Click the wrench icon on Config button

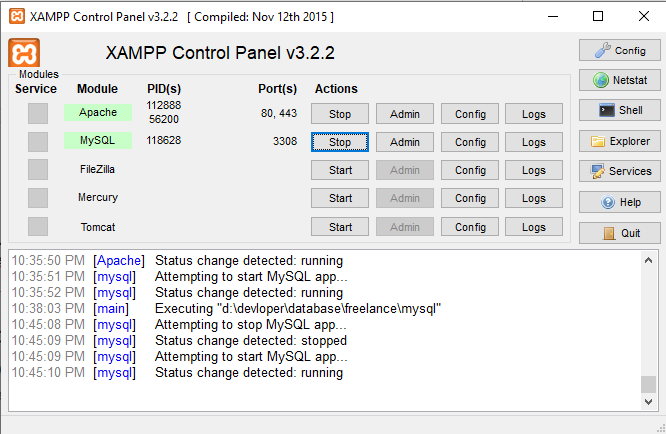point(603,51)
